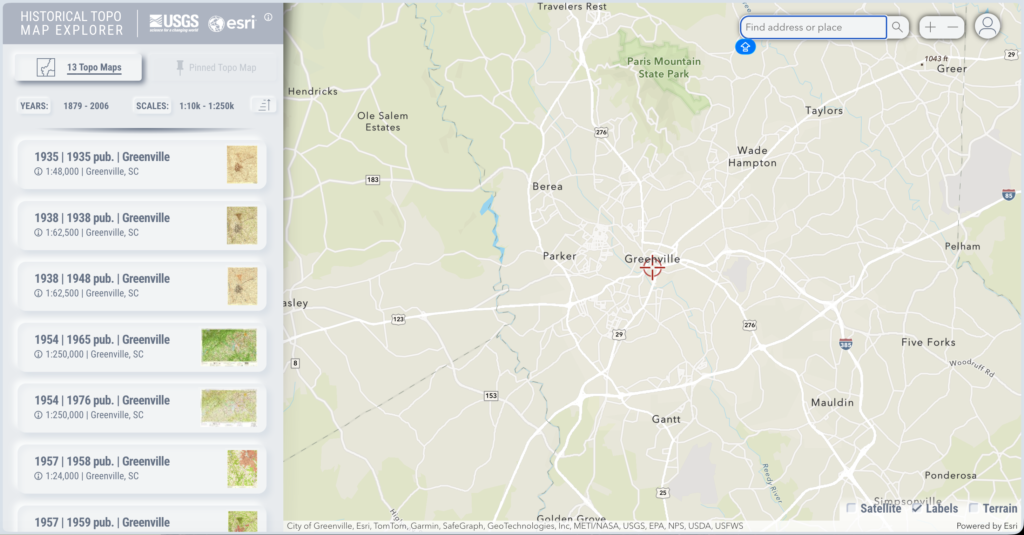Enable the Satellite basemap checkbox
1024x535 pixels.
(852, 508)
